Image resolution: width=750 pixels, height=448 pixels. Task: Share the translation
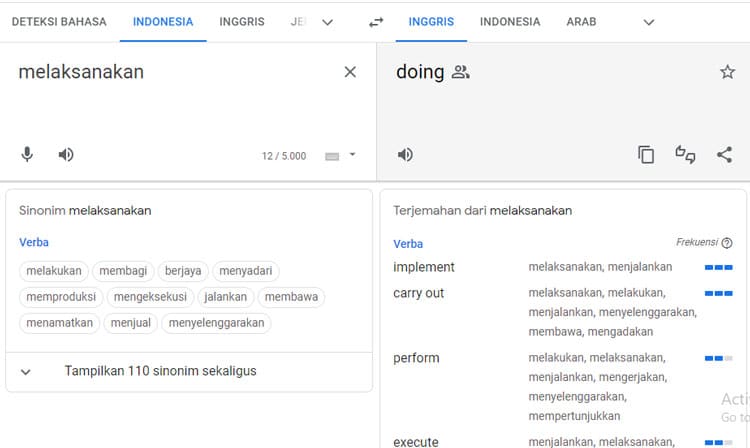tap(725, 154)
